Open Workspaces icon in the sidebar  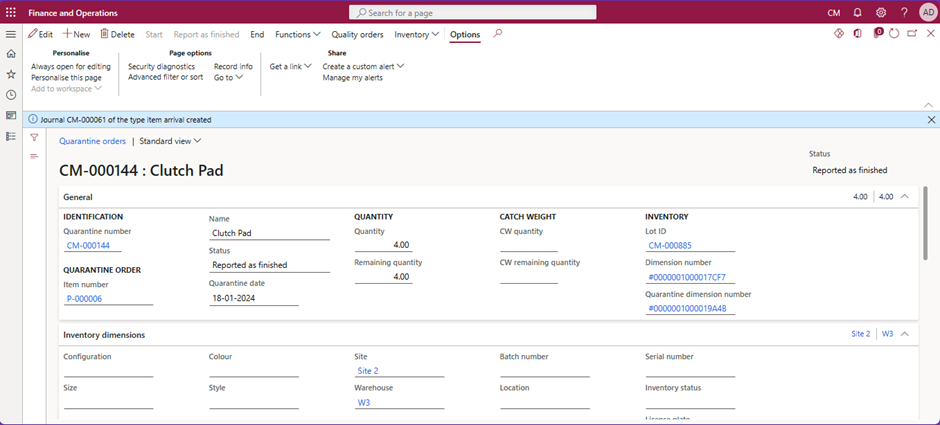(11, 115)
